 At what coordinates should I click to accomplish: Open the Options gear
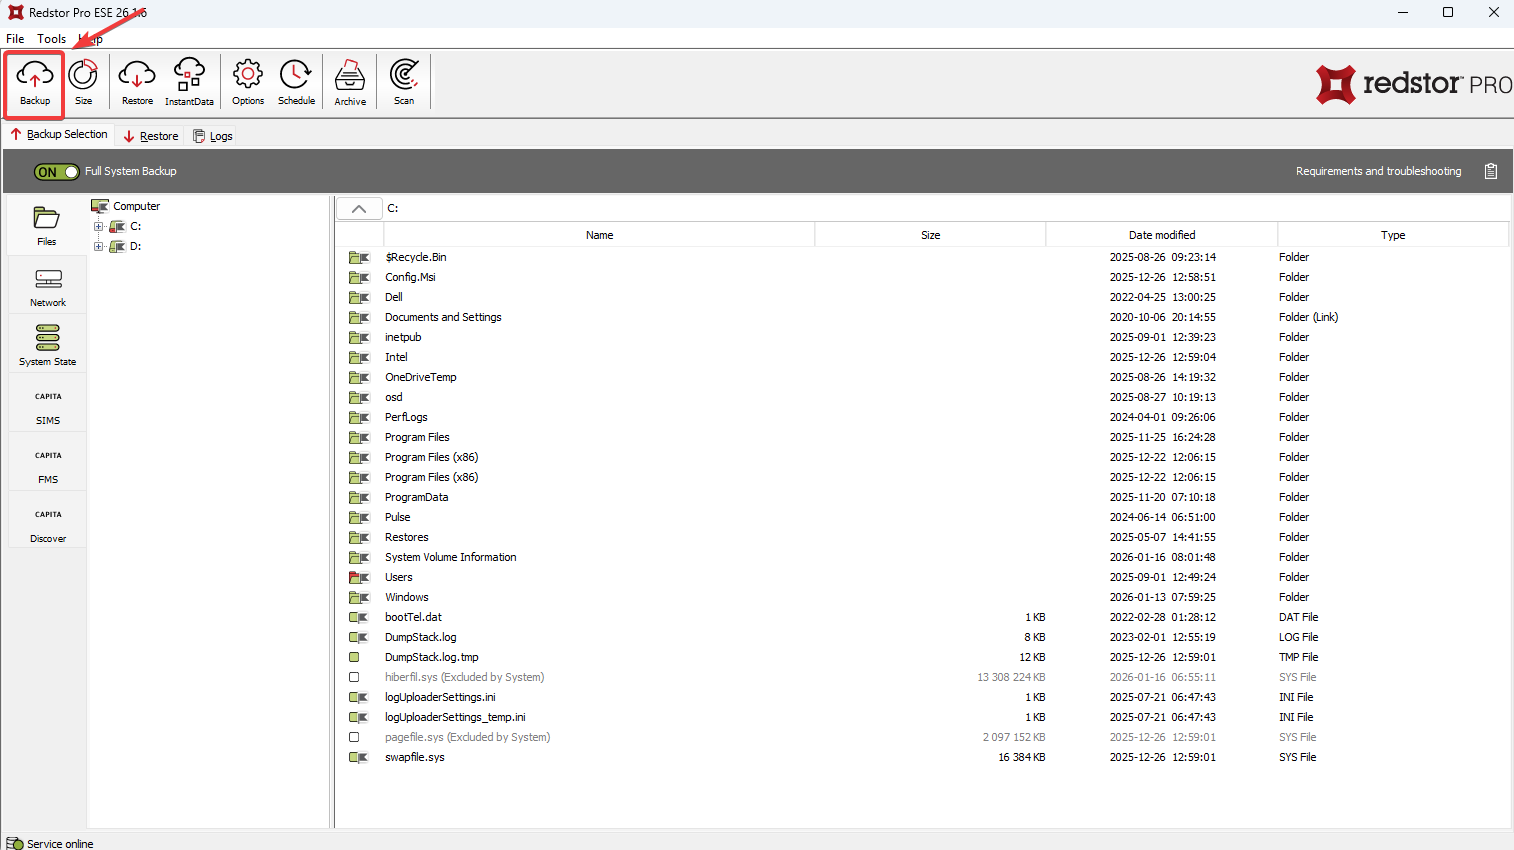click(x=248, y=82)
